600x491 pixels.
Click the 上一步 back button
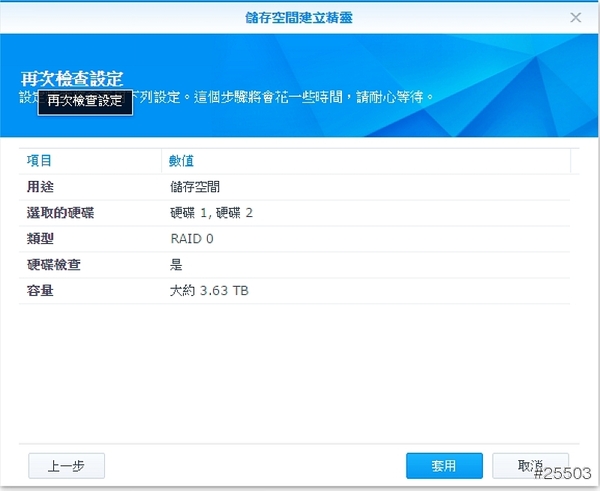pyautogui.click(x=66, y=466)
